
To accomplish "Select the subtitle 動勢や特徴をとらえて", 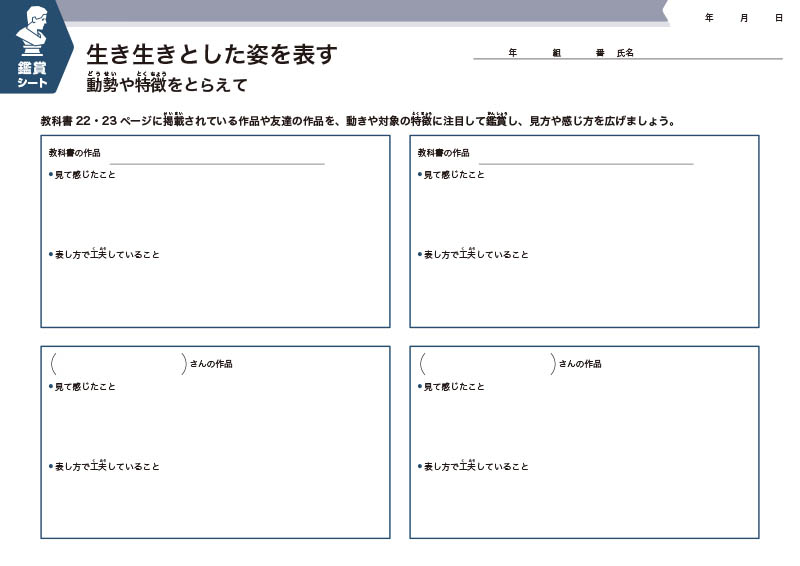I will [x=166, y=86].
